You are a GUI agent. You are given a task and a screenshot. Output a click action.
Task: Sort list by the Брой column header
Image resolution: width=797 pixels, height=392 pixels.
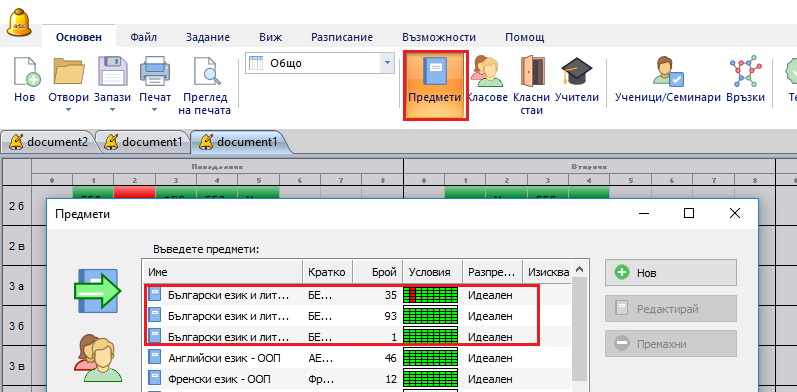click(378, 273)
